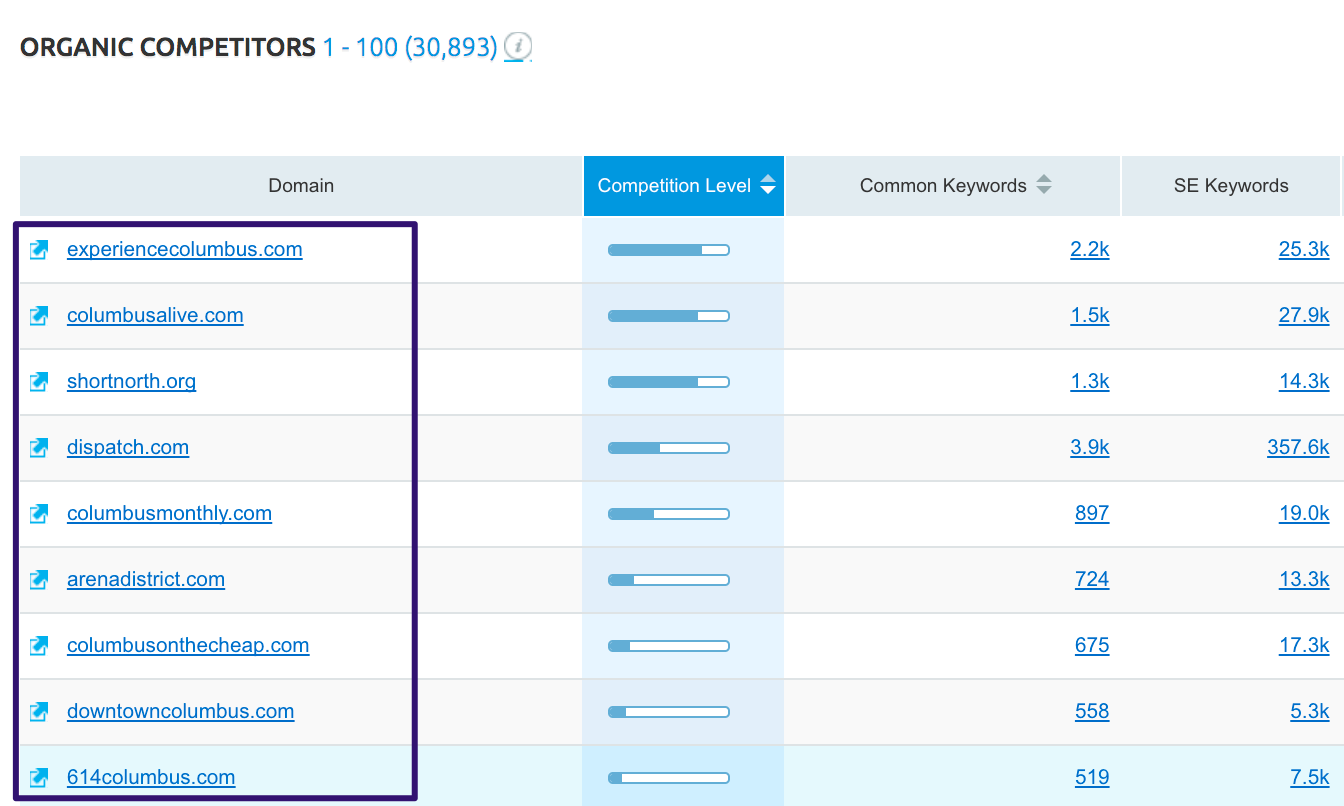1344x806 pixels.
Task: Open 19.0k SE keywords link
Action: (1304, 513)
